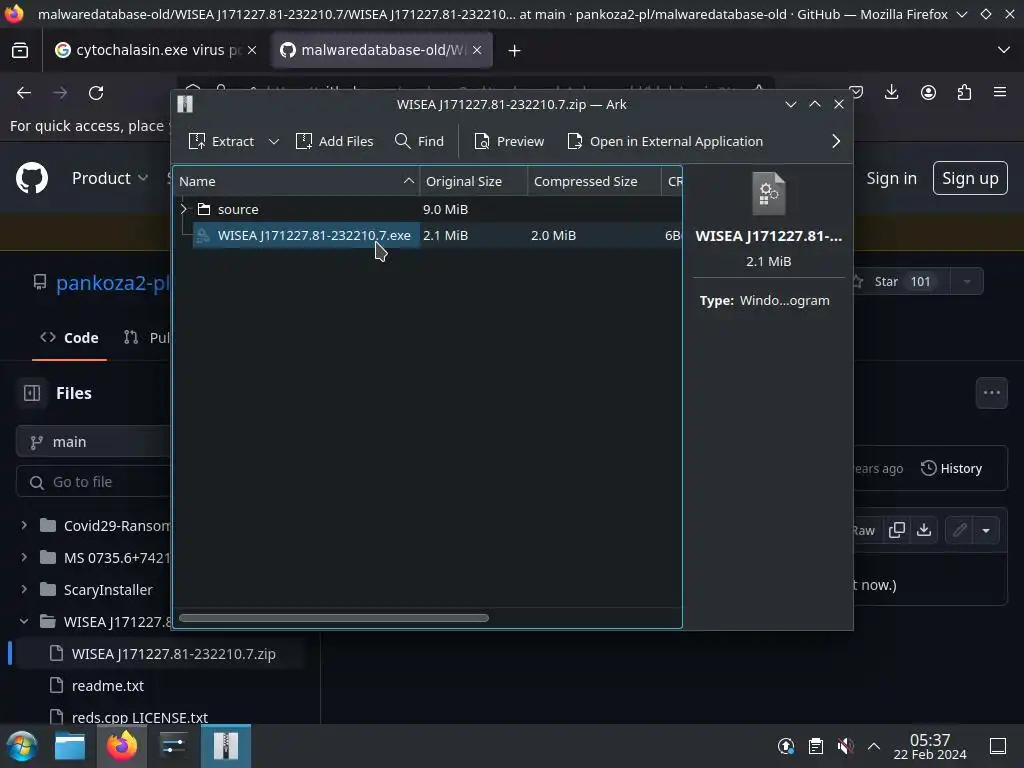Open Firefox View recent browsing icon

(20, 50)
